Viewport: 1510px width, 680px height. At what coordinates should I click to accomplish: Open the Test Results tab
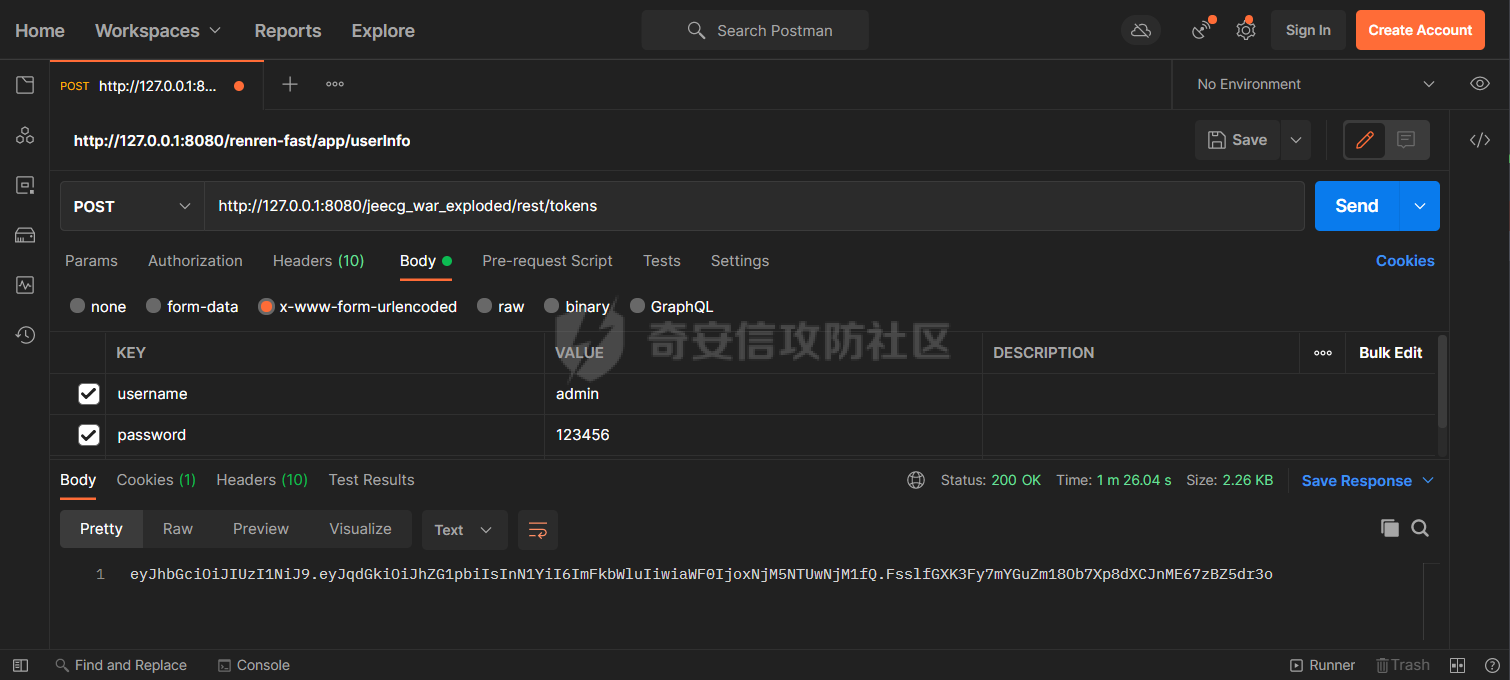pos(371,480)
